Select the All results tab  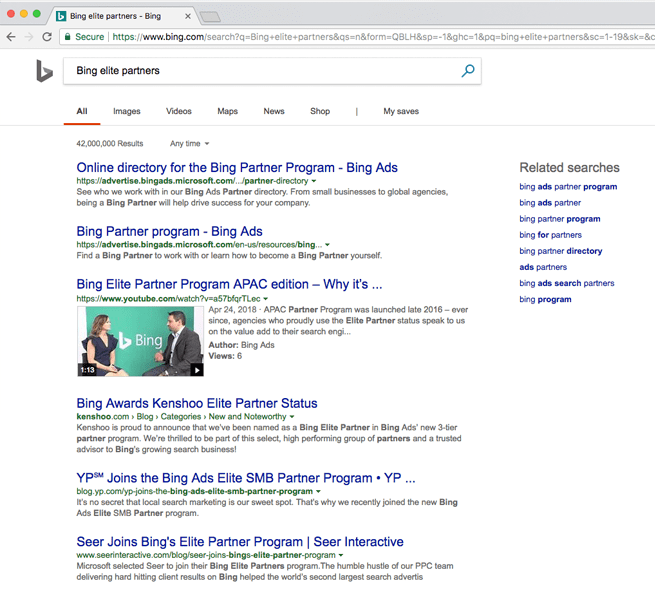(x=82, y=111)
